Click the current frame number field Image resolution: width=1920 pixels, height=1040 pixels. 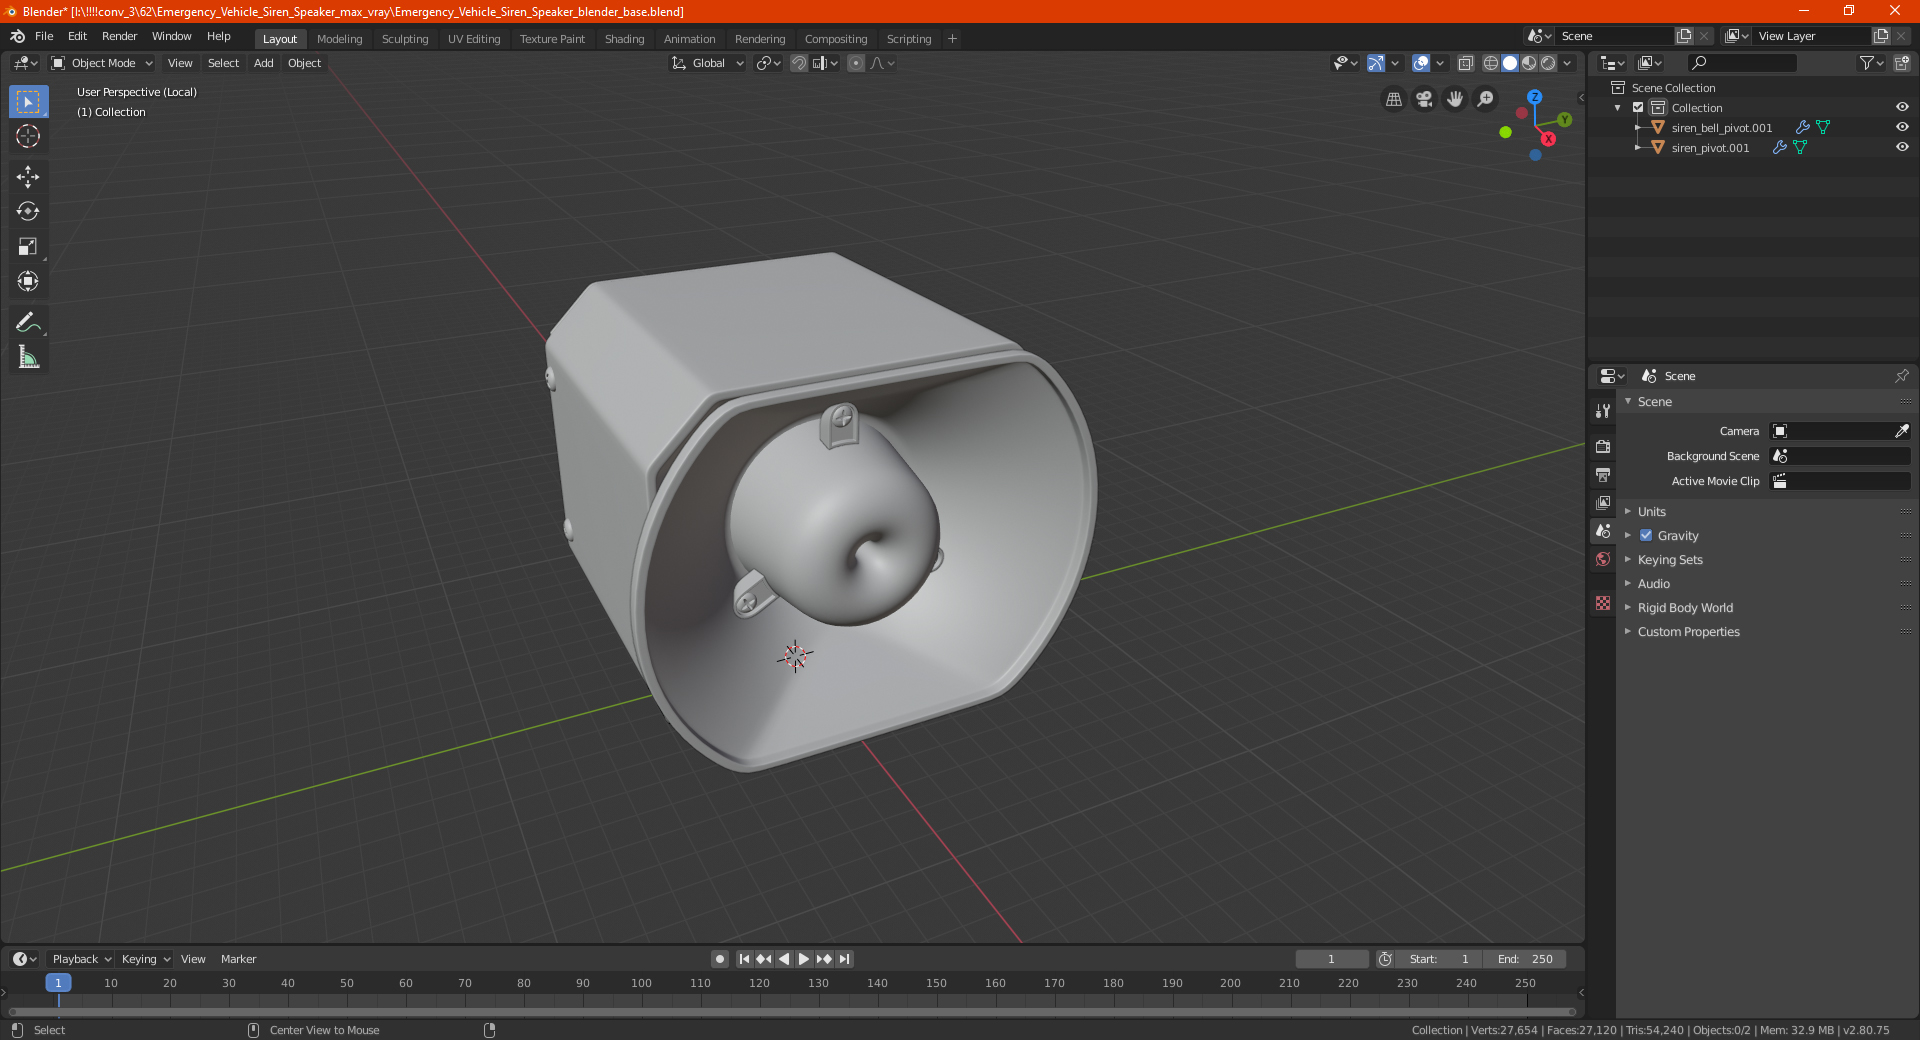[x=1332, y=959]
